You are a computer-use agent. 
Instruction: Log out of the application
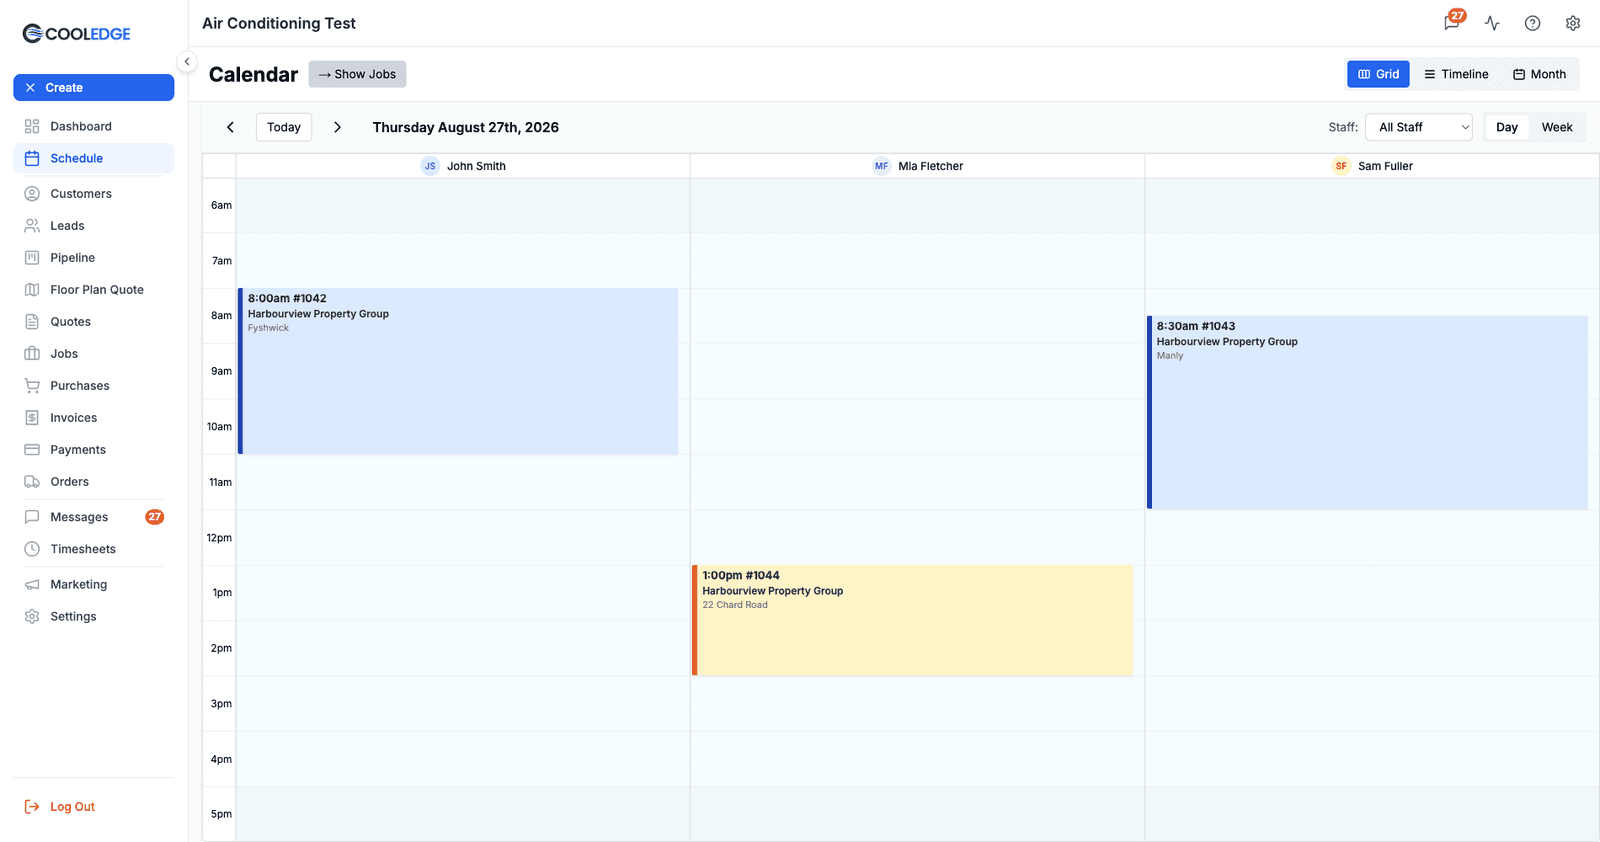tap(60, 807)
